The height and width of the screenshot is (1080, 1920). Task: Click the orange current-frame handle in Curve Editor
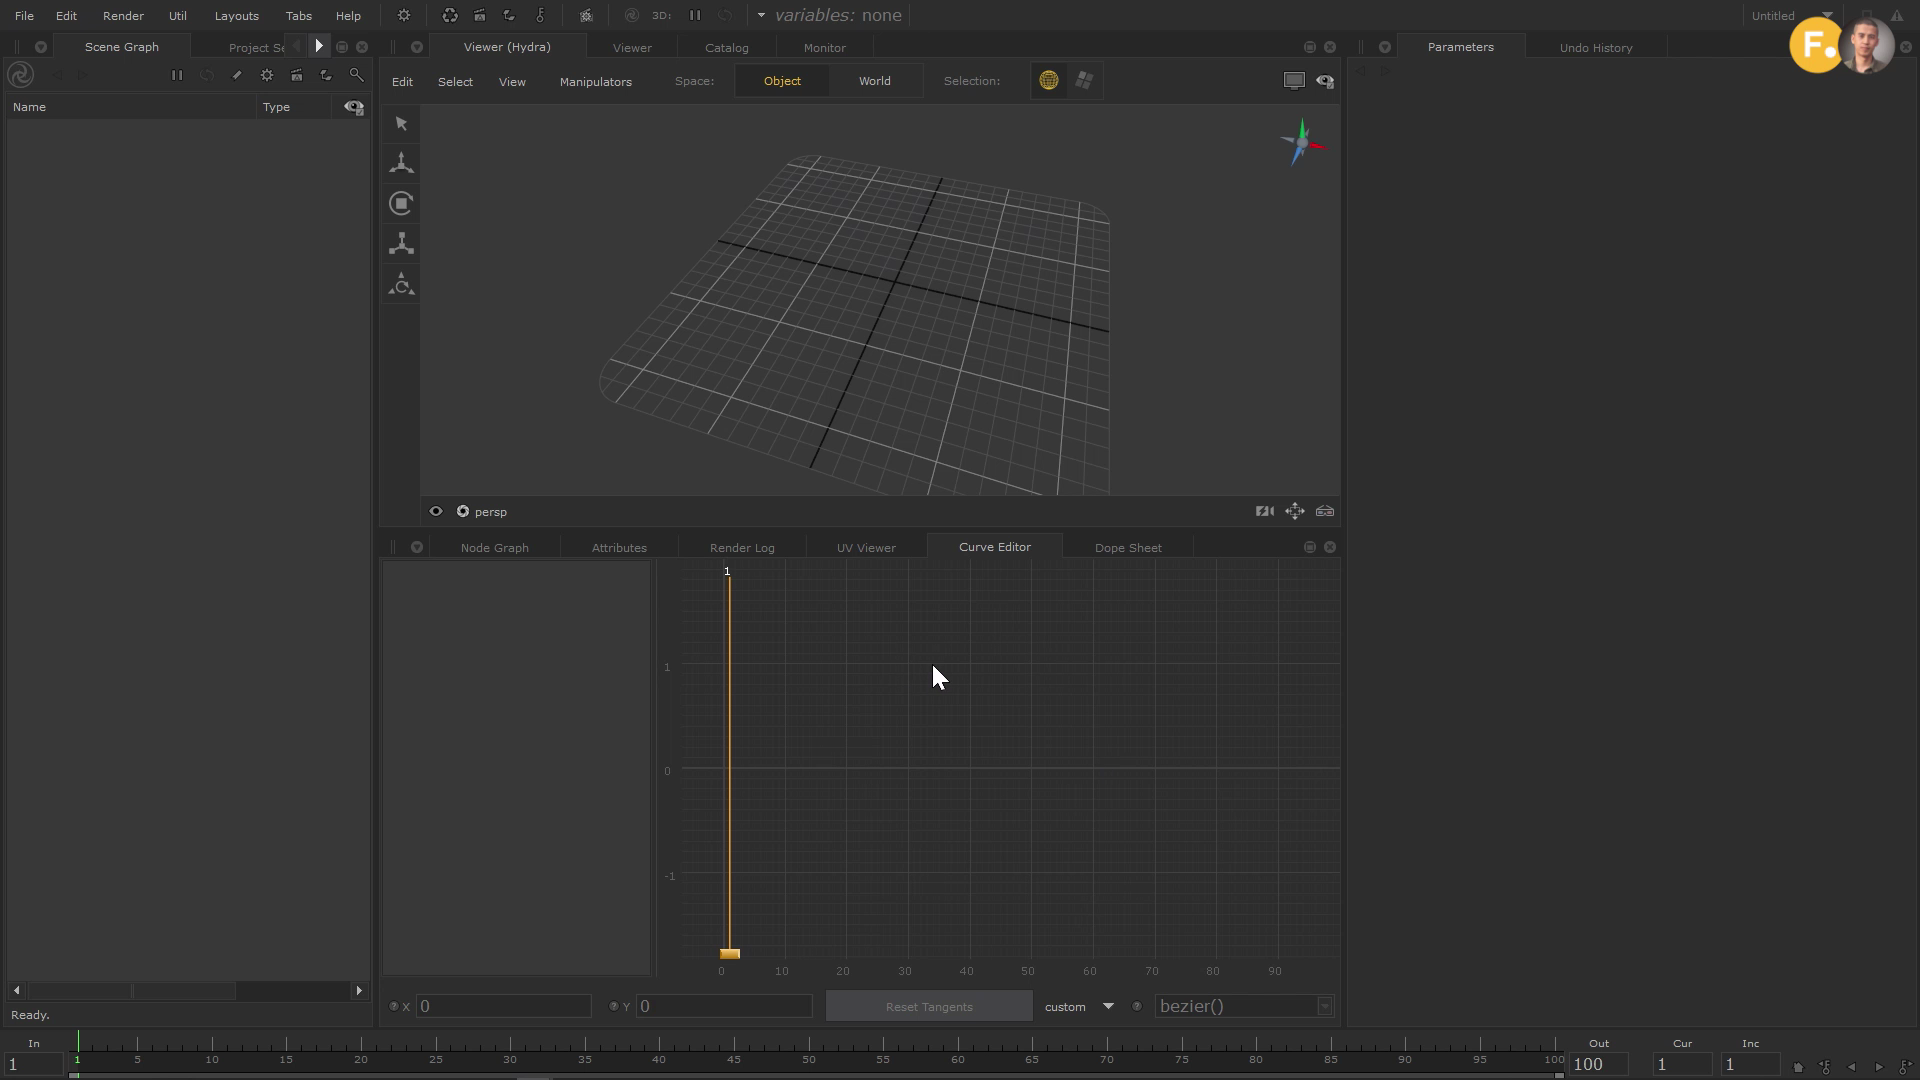coord(730,954)
